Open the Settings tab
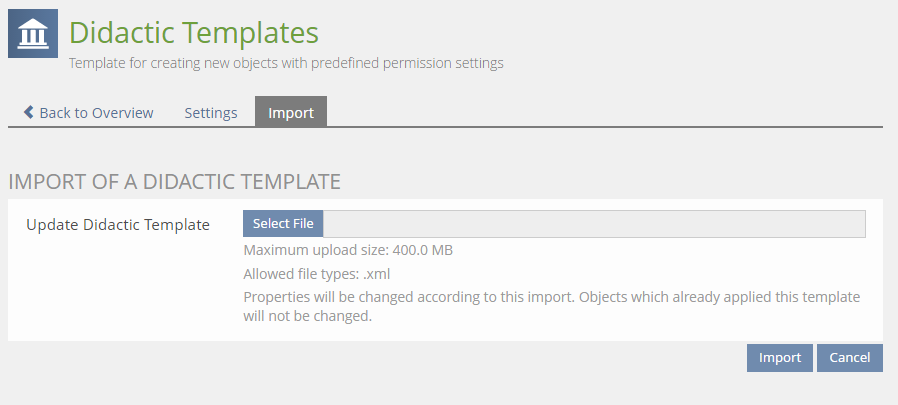The image size is (898, 405). pyautogui.click(x=211, y=112)
